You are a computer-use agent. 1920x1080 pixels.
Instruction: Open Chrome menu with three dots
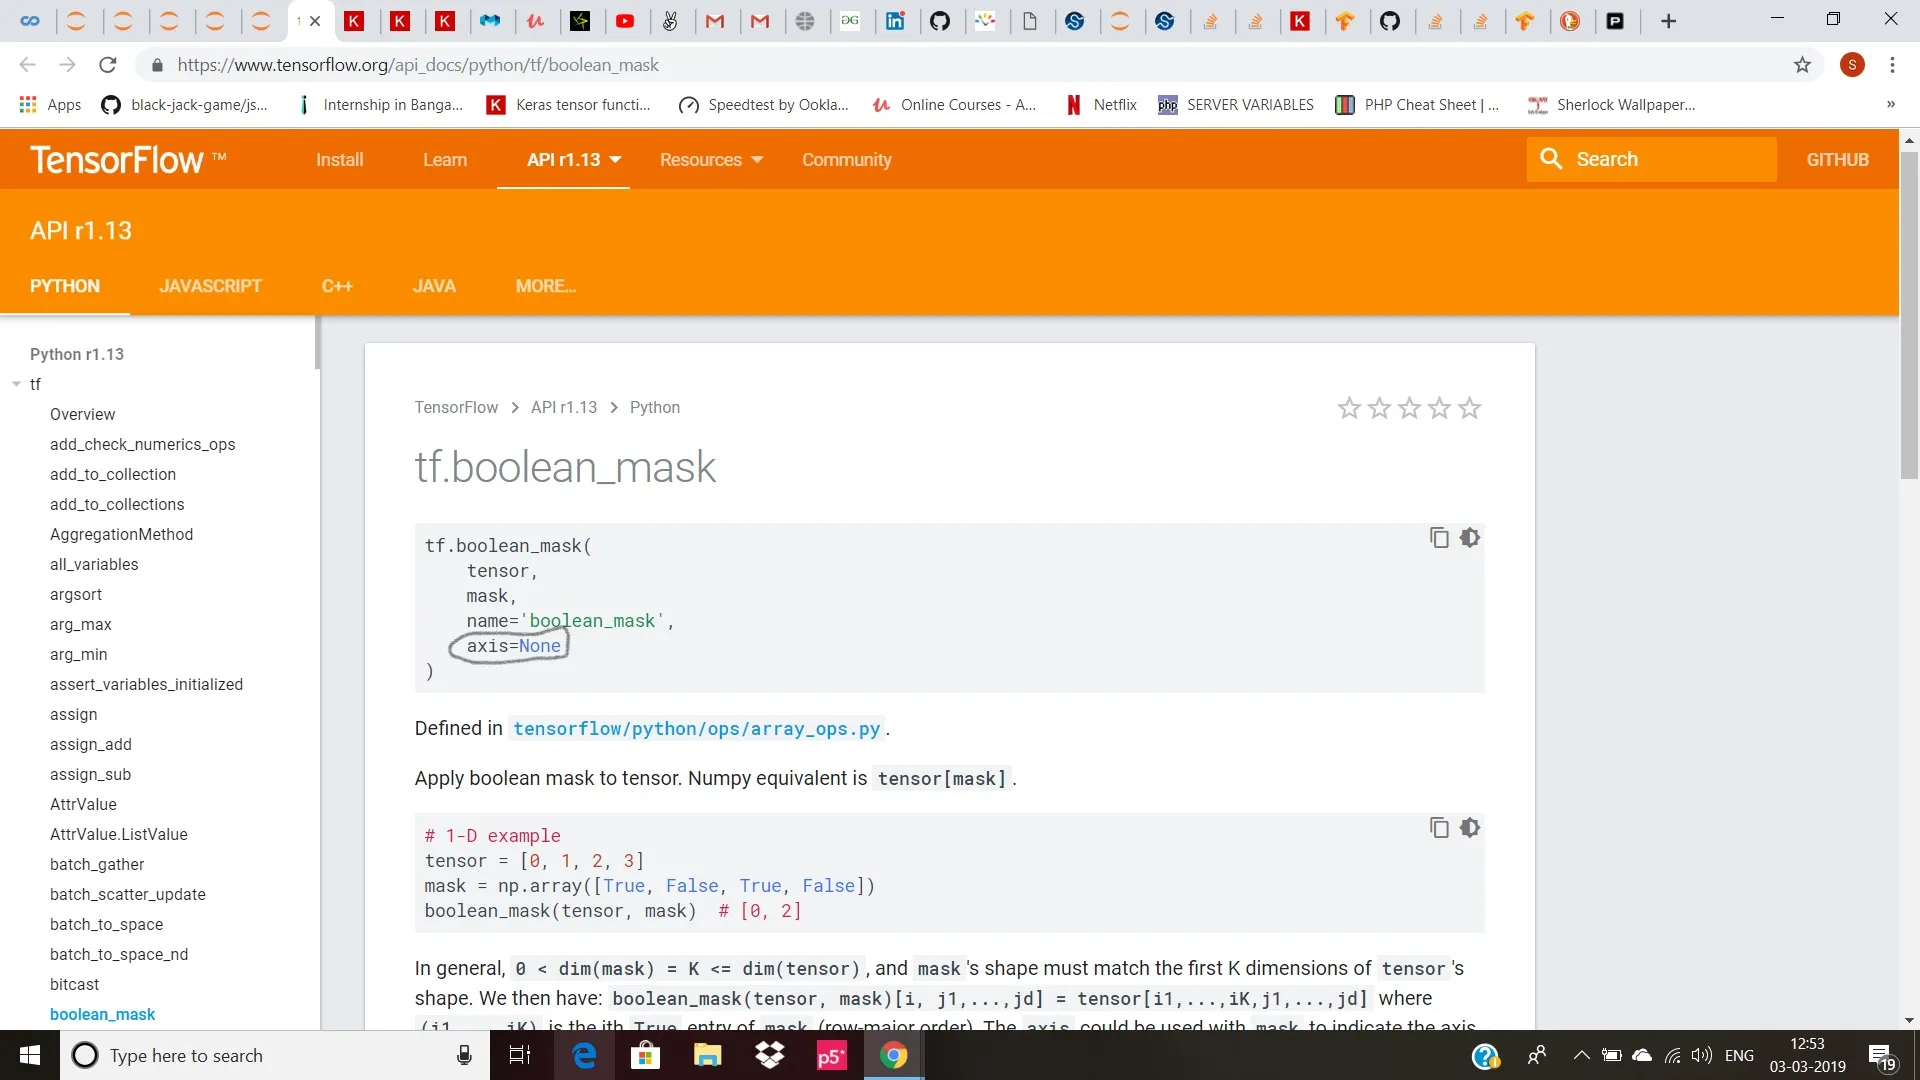tap(1892, 65)
